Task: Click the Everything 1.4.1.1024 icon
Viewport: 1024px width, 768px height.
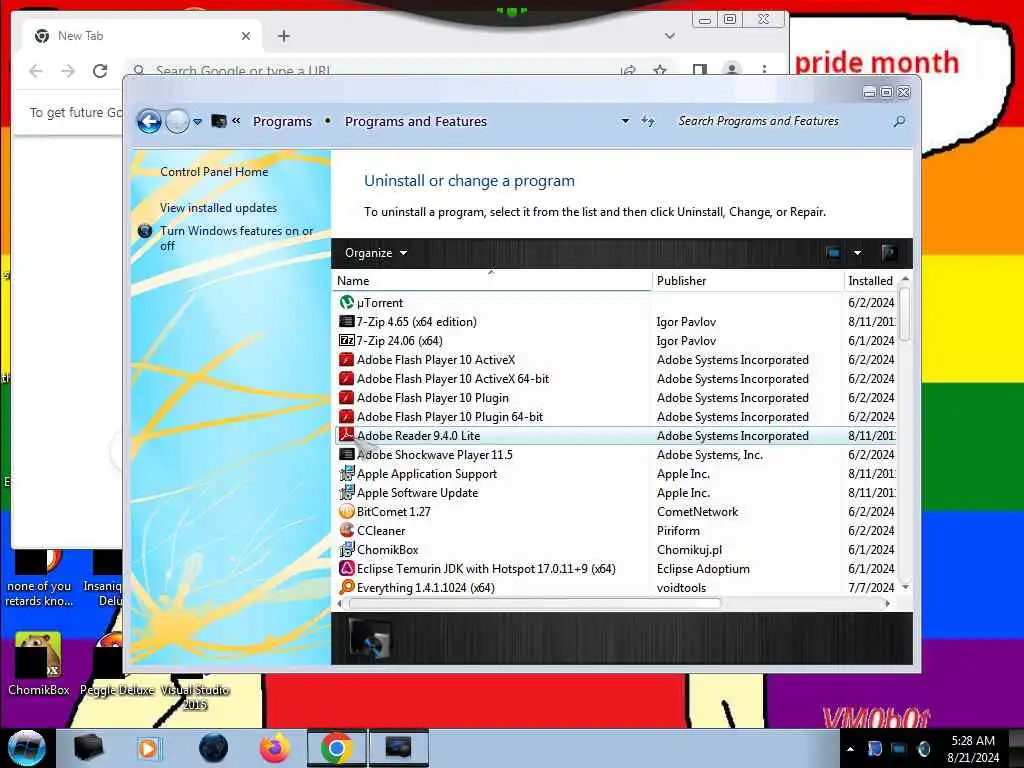Action: (x=346, y=587)
